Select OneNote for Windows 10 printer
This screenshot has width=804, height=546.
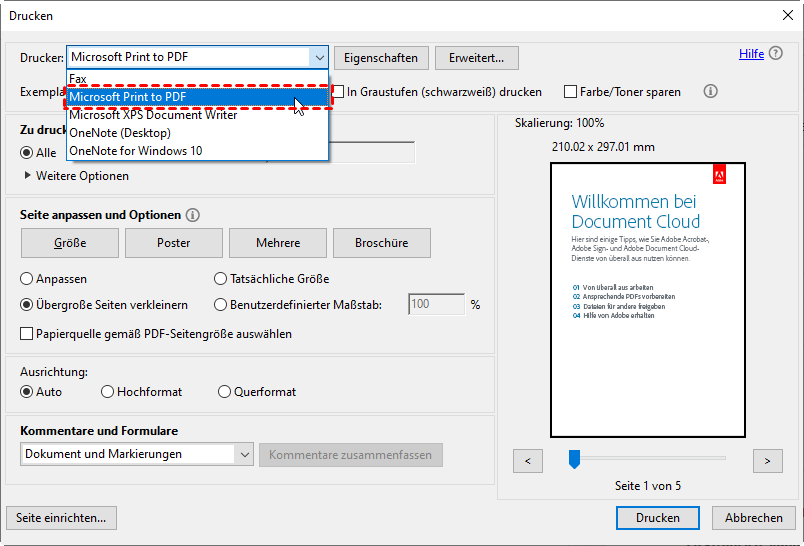coord(197,151)
